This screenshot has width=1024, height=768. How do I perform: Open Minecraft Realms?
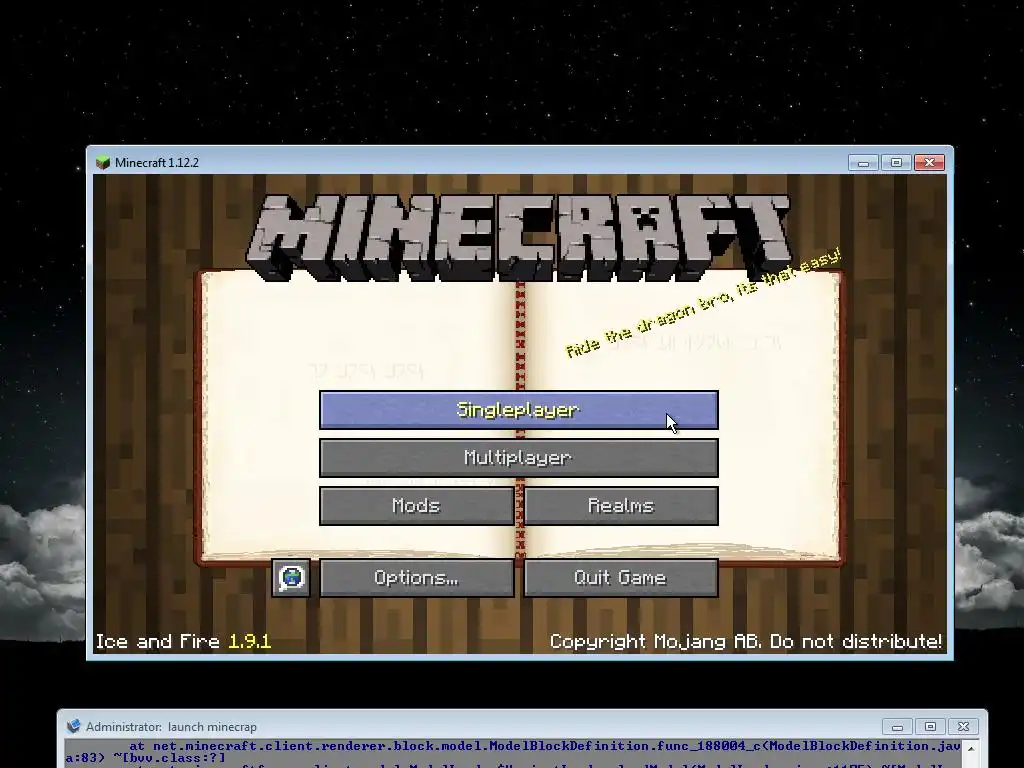(x=621, y=505)
